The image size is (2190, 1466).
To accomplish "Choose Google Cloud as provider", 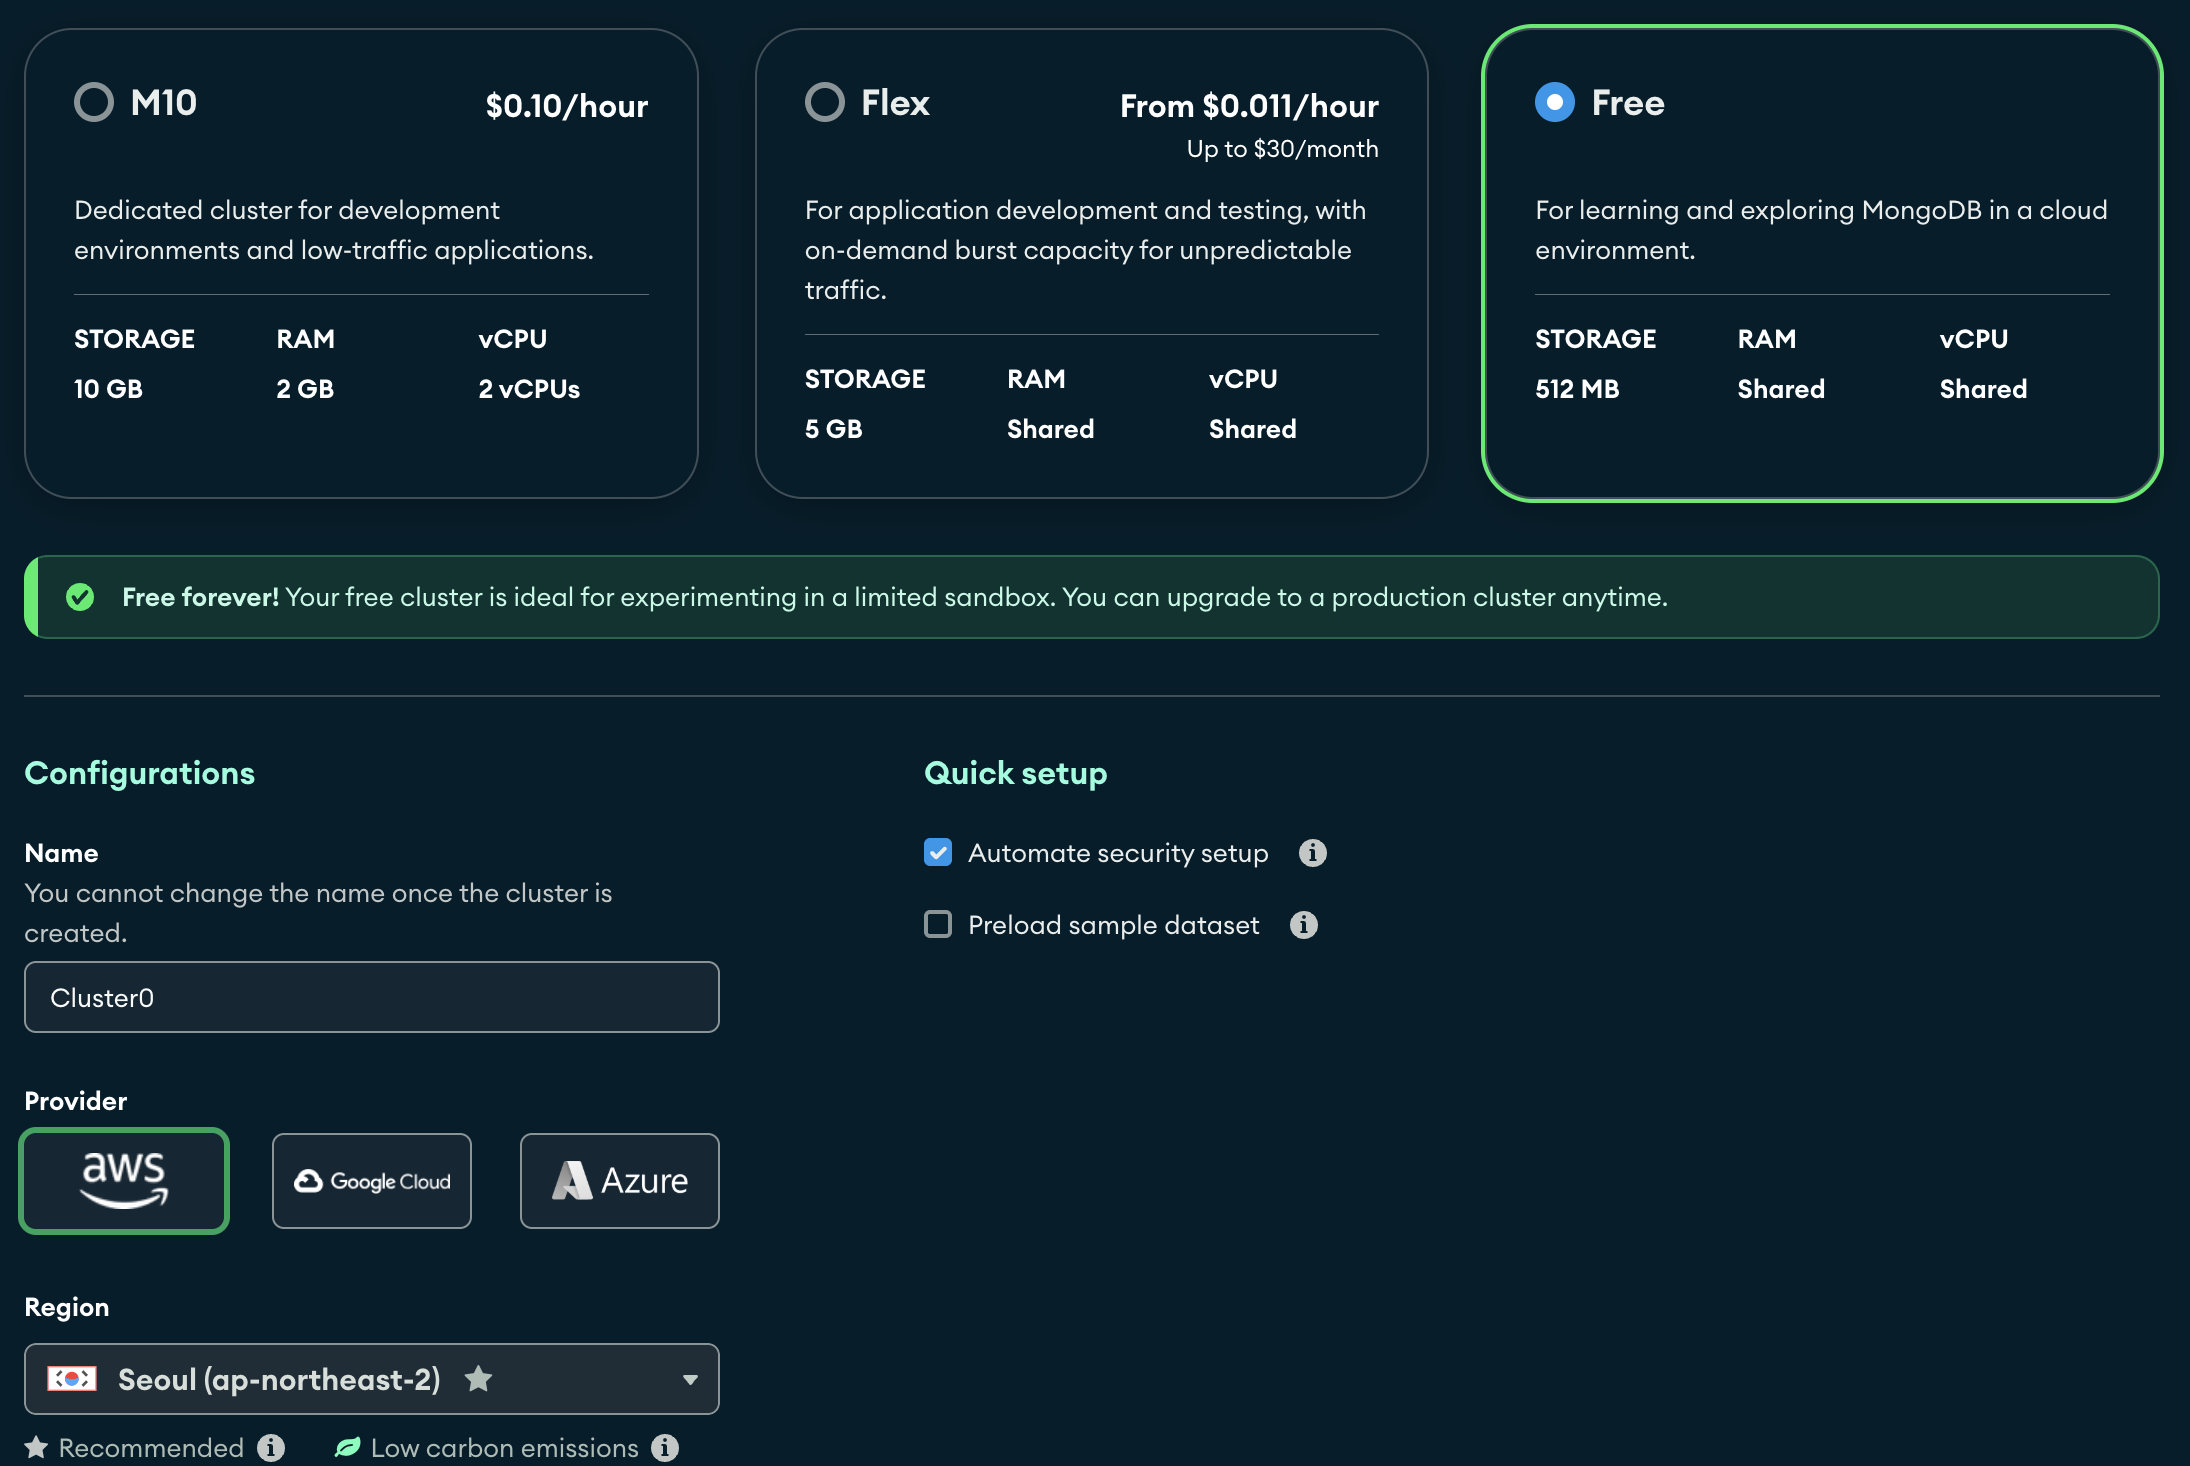I will (372, 1180).
